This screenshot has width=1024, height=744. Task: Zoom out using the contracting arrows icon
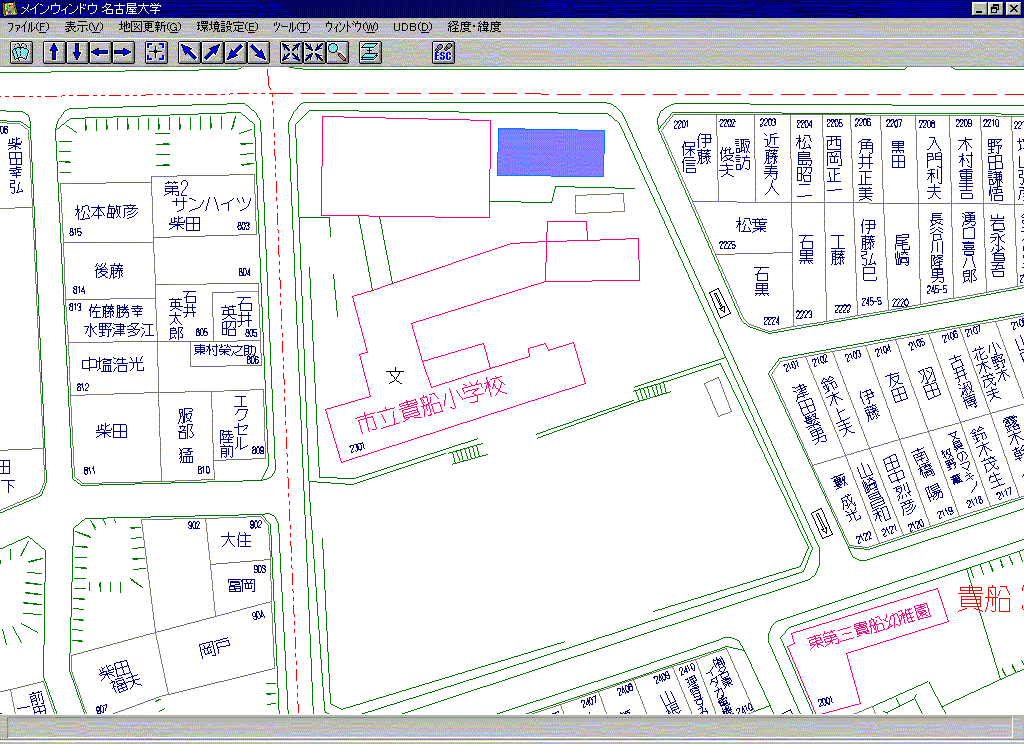[x=314, y=53]
